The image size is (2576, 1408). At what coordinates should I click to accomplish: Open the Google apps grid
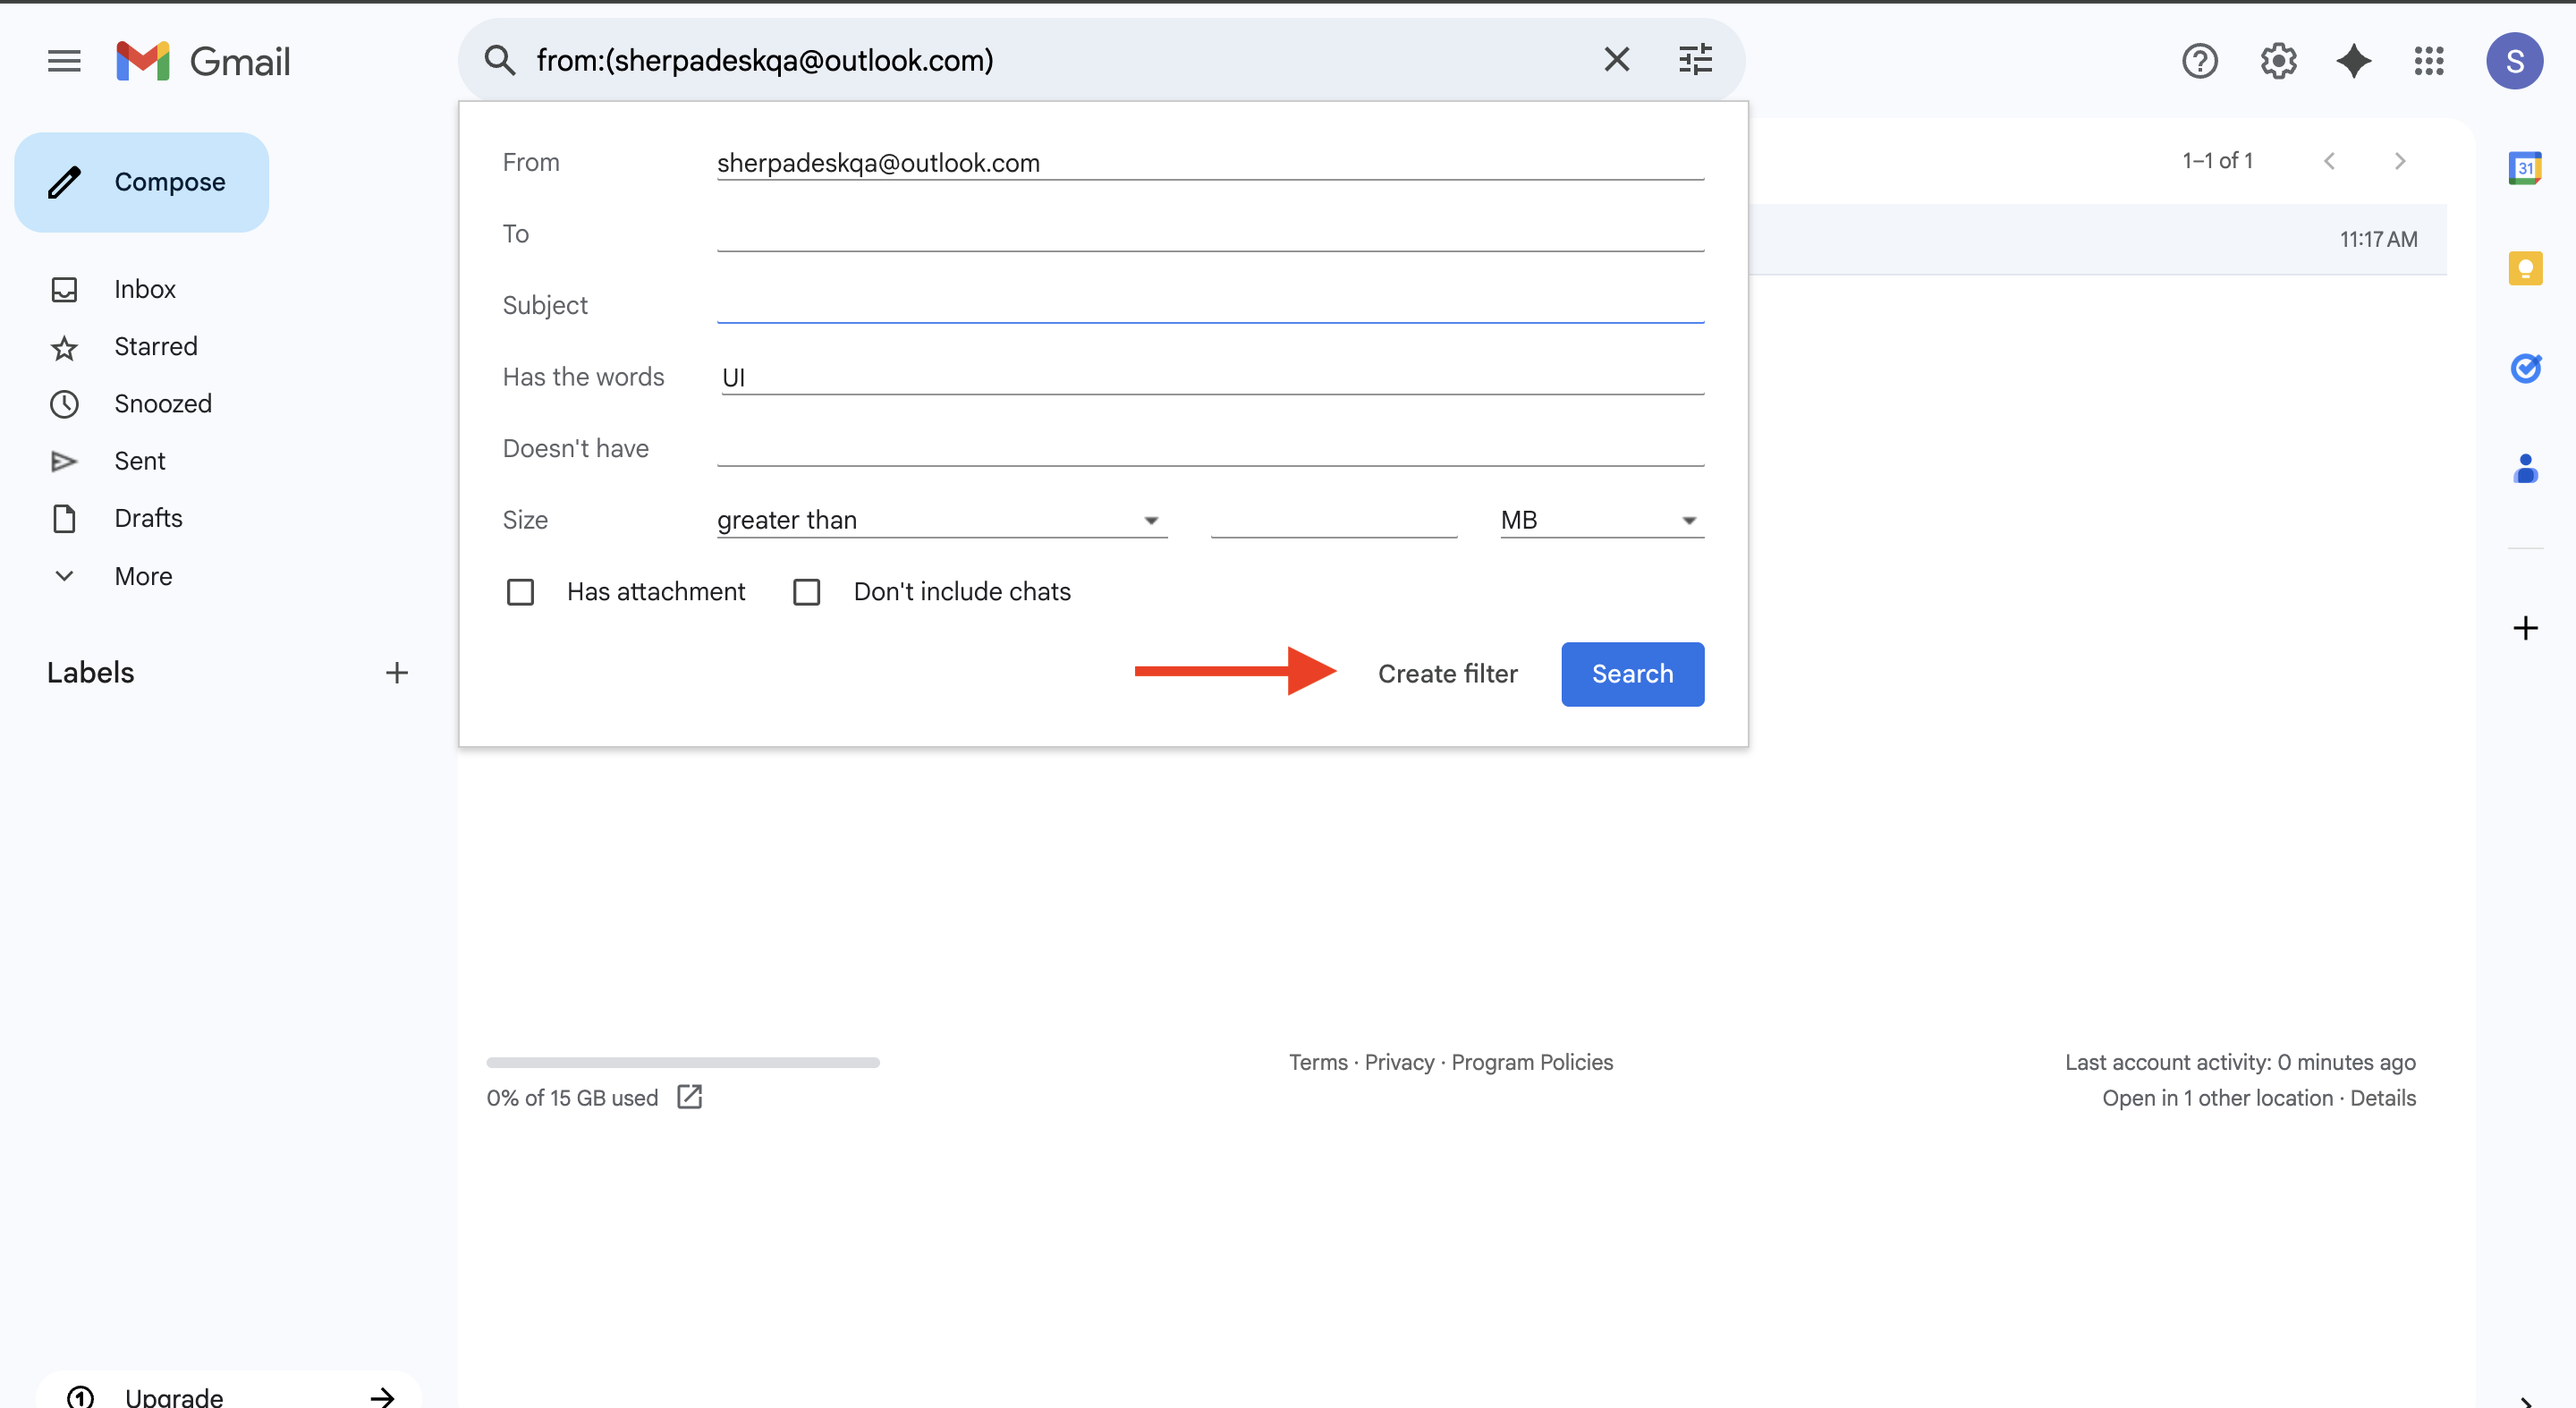(2428, 61)
